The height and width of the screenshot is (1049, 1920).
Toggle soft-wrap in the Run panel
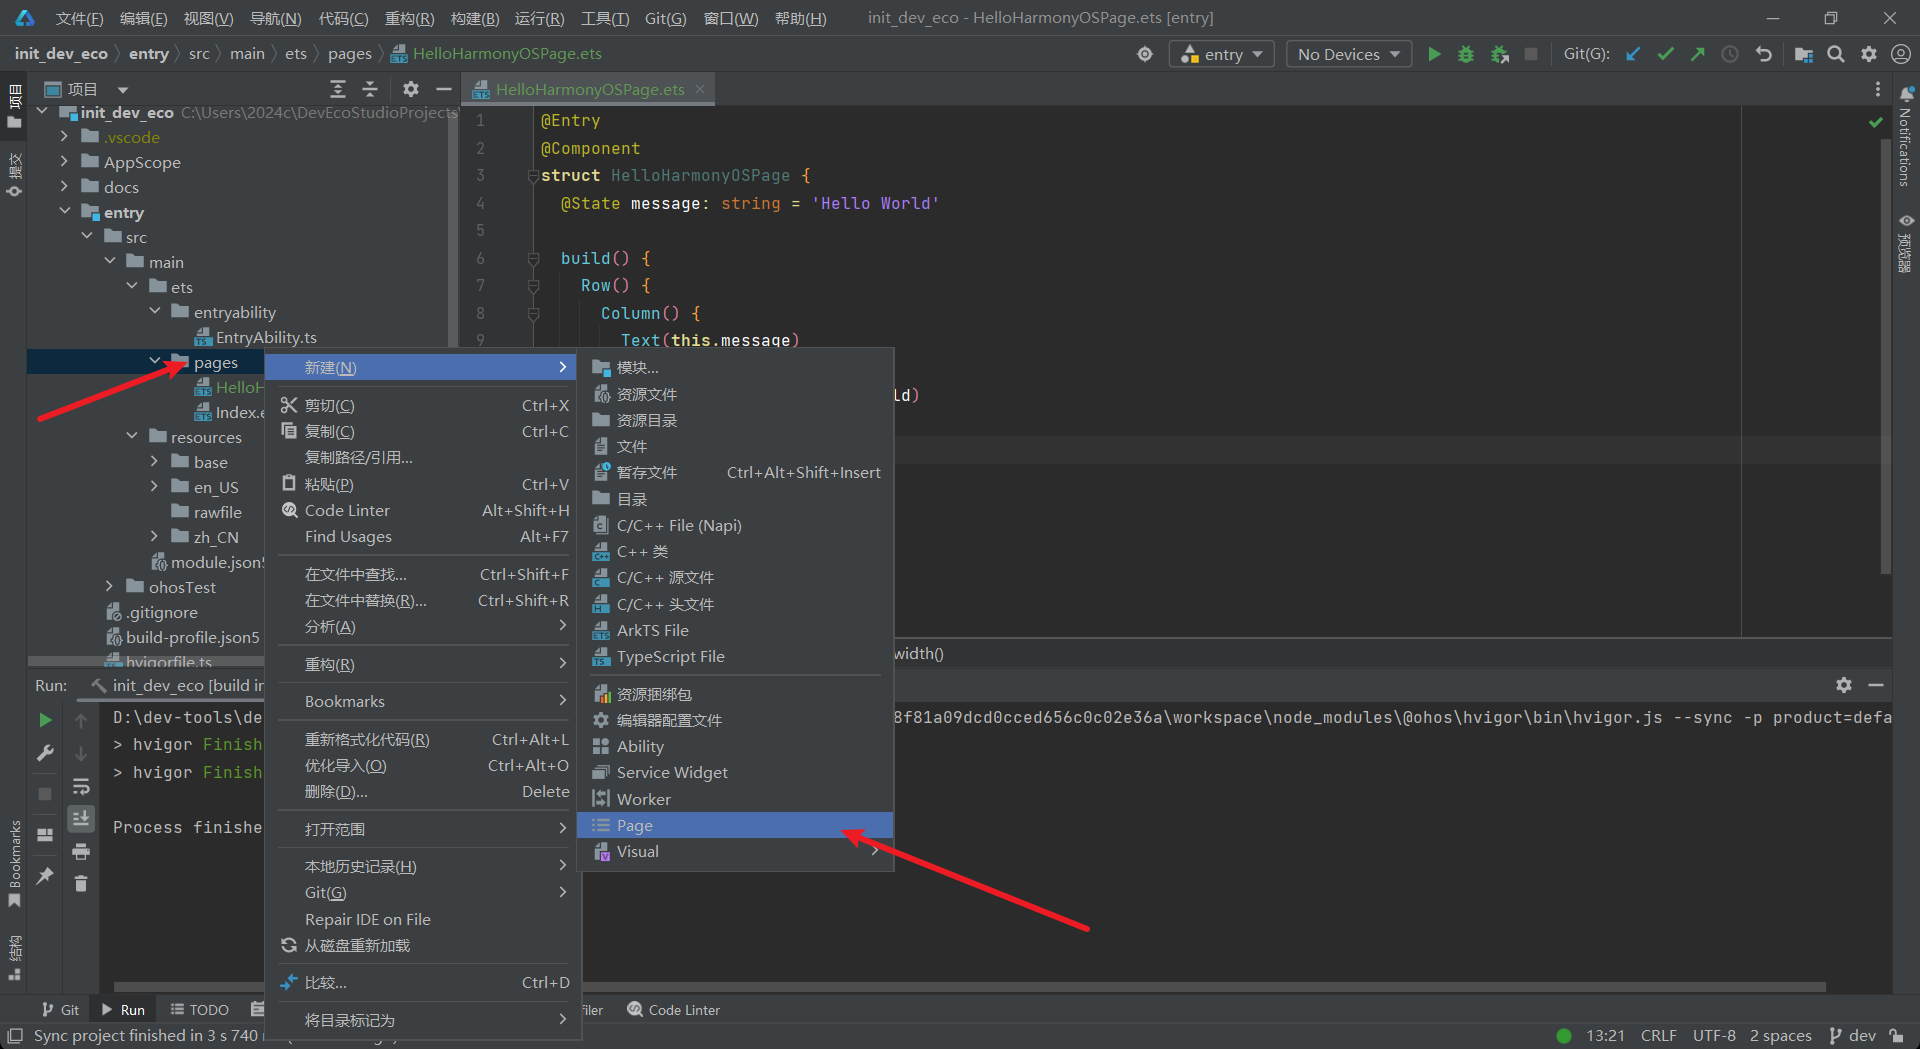(x=81, y=787)
